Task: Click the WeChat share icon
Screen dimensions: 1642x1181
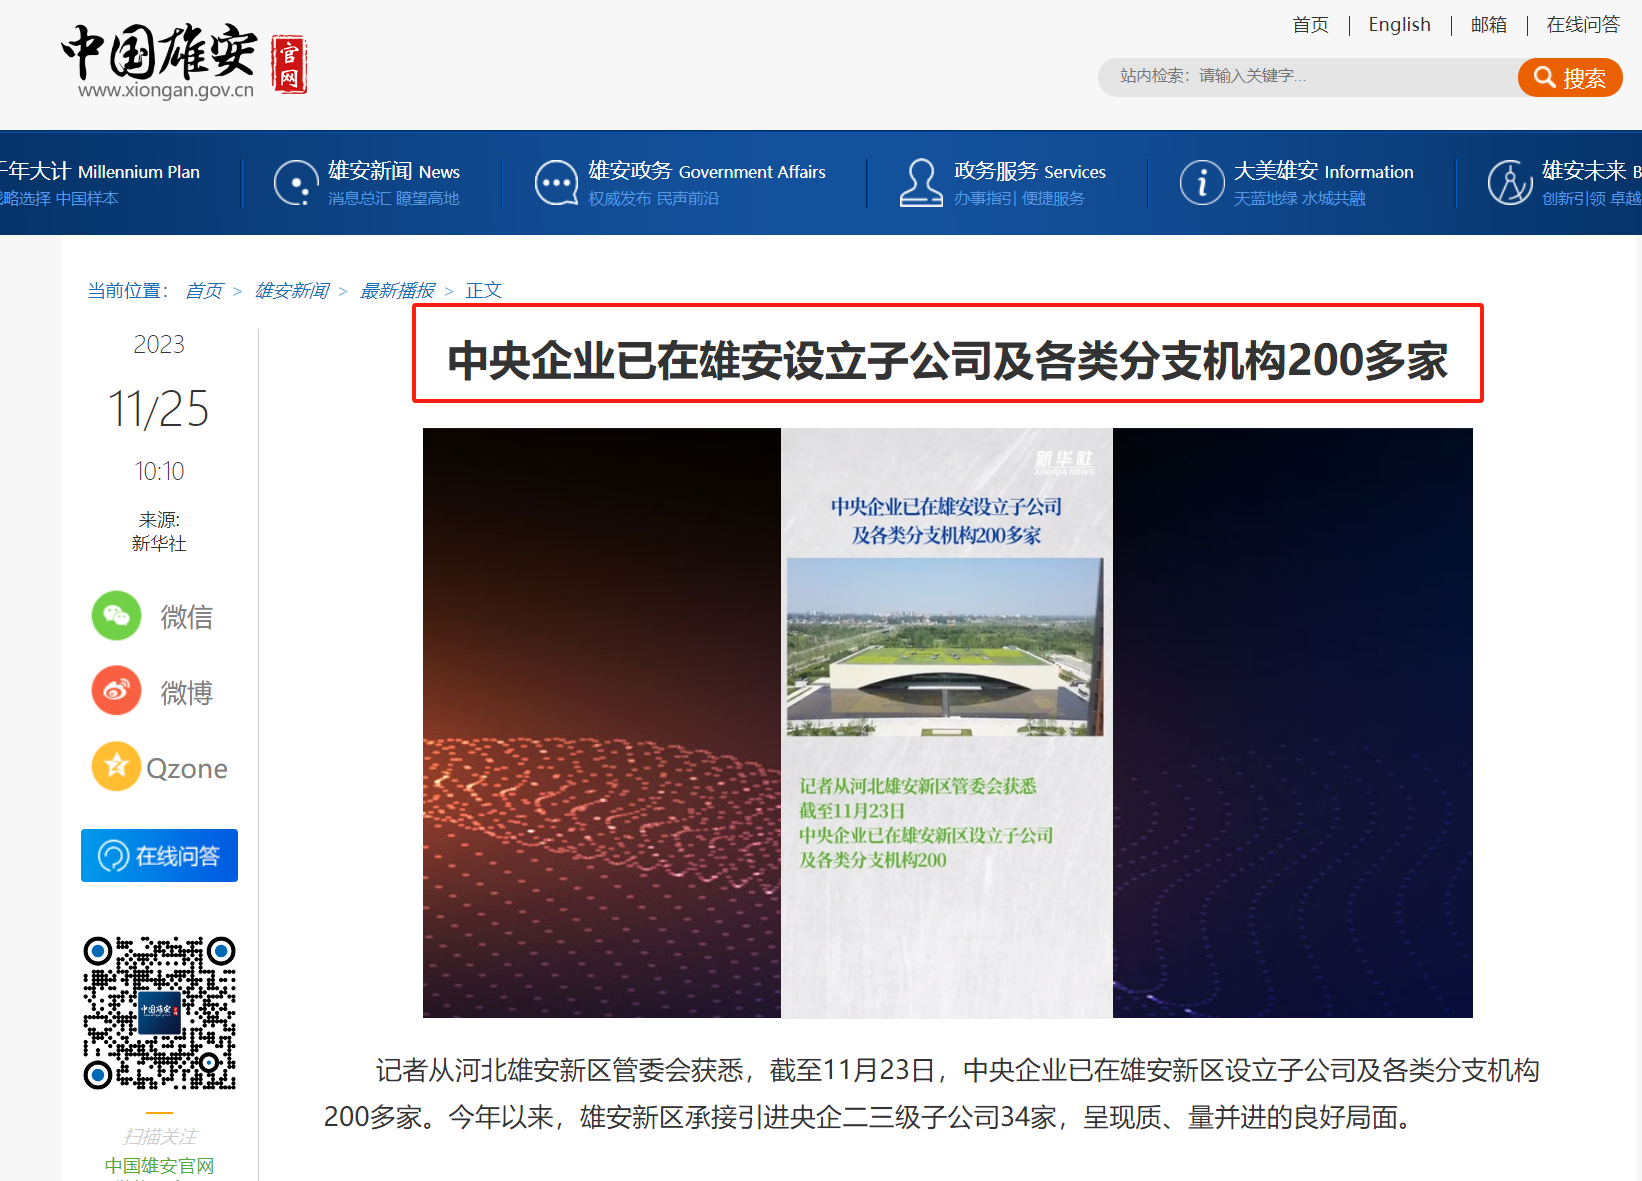Action: [x=117, y=616]
